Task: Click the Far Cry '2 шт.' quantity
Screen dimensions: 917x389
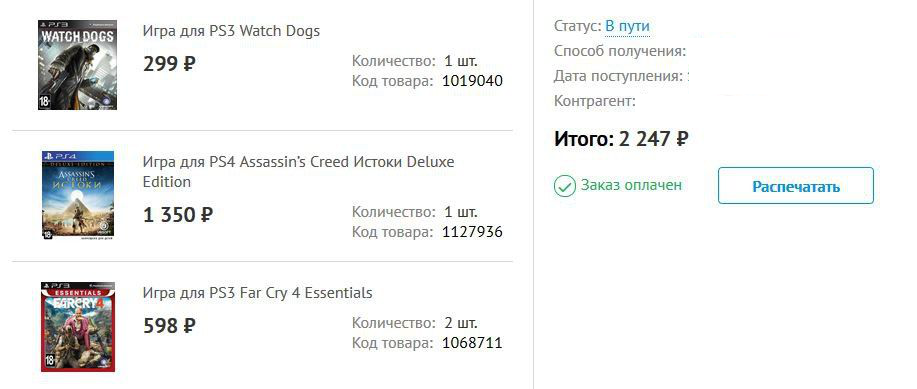Action: click(461, 322)
